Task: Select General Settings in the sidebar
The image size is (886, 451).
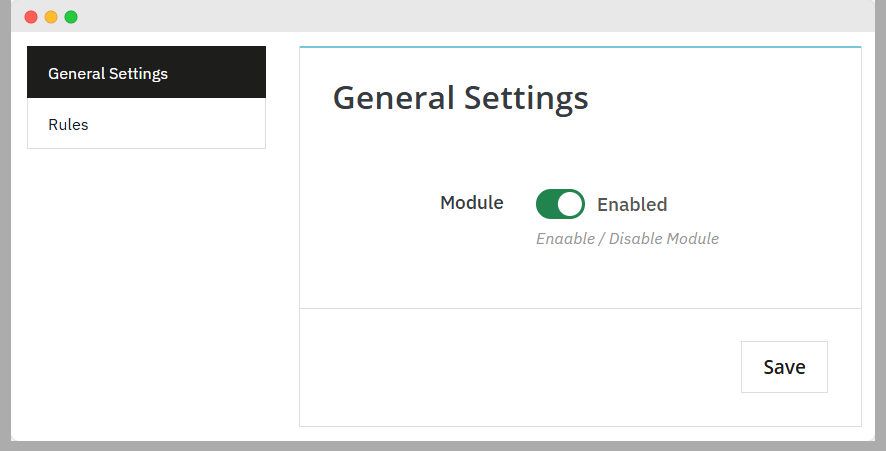Action: (146, 73)
